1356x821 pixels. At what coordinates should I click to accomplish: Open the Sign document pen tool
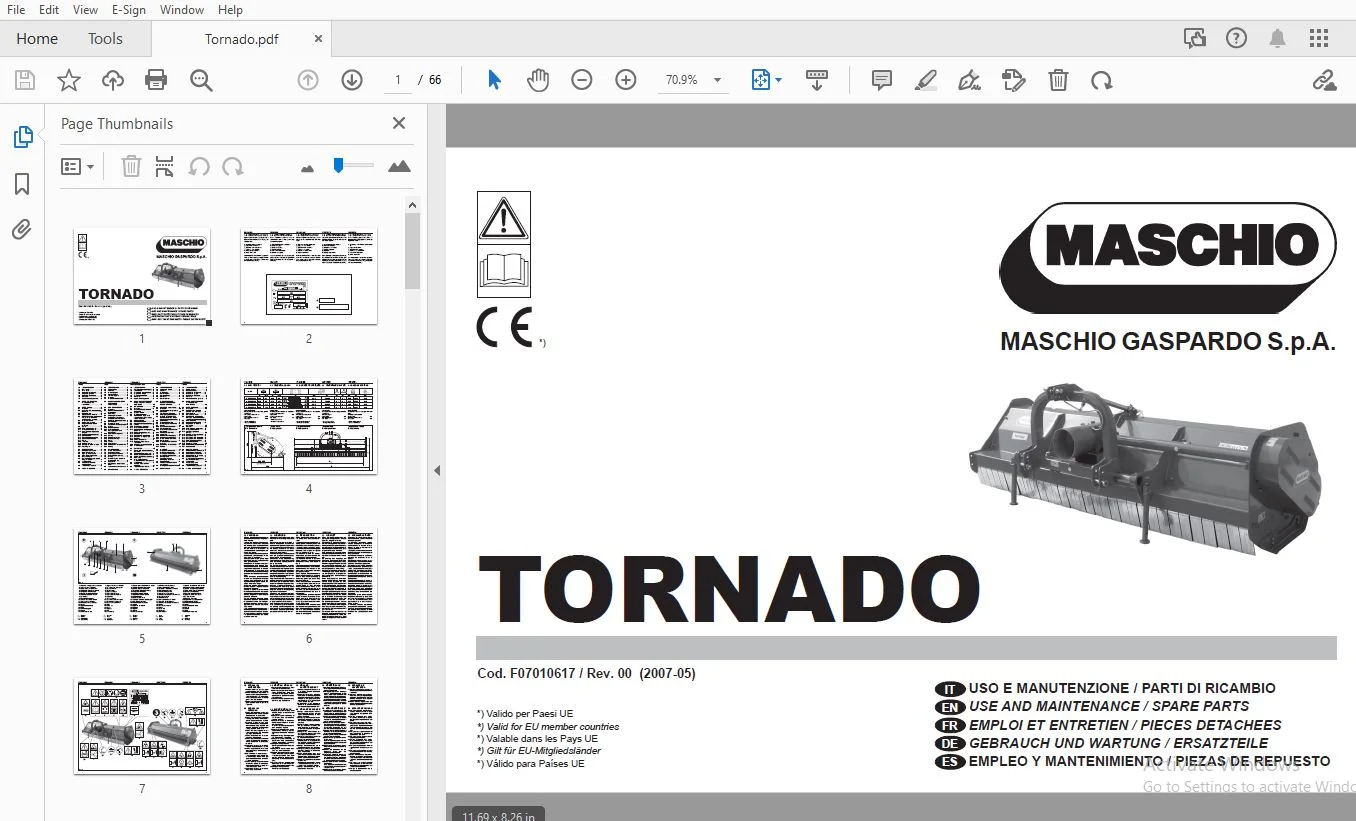(969, 80)
